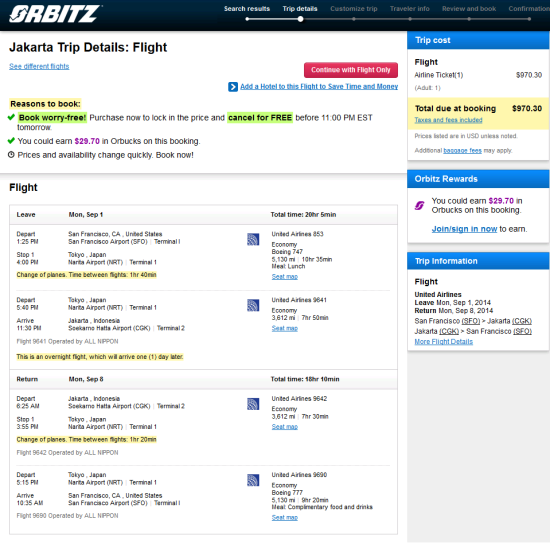
Task: Click Flight 9642 Operated by ALL NIPPON text
Action: click(x=67, y=452)
